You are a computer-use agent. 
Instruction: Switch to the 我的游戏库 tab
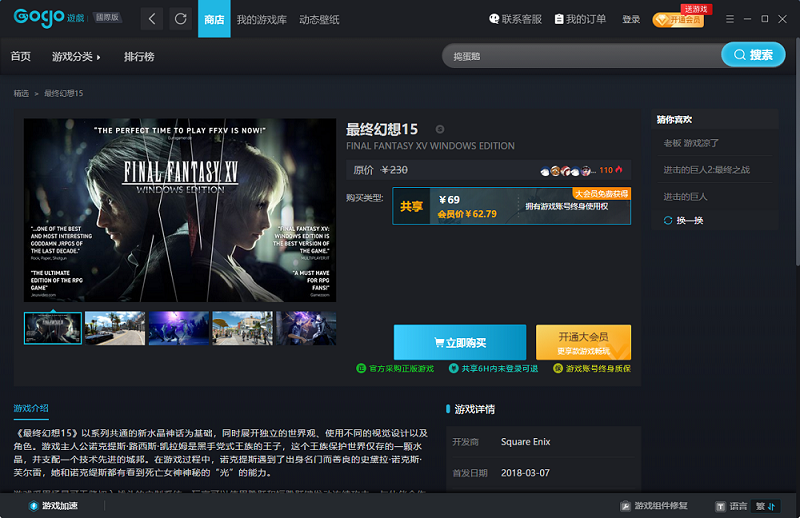tap(261, 19)
